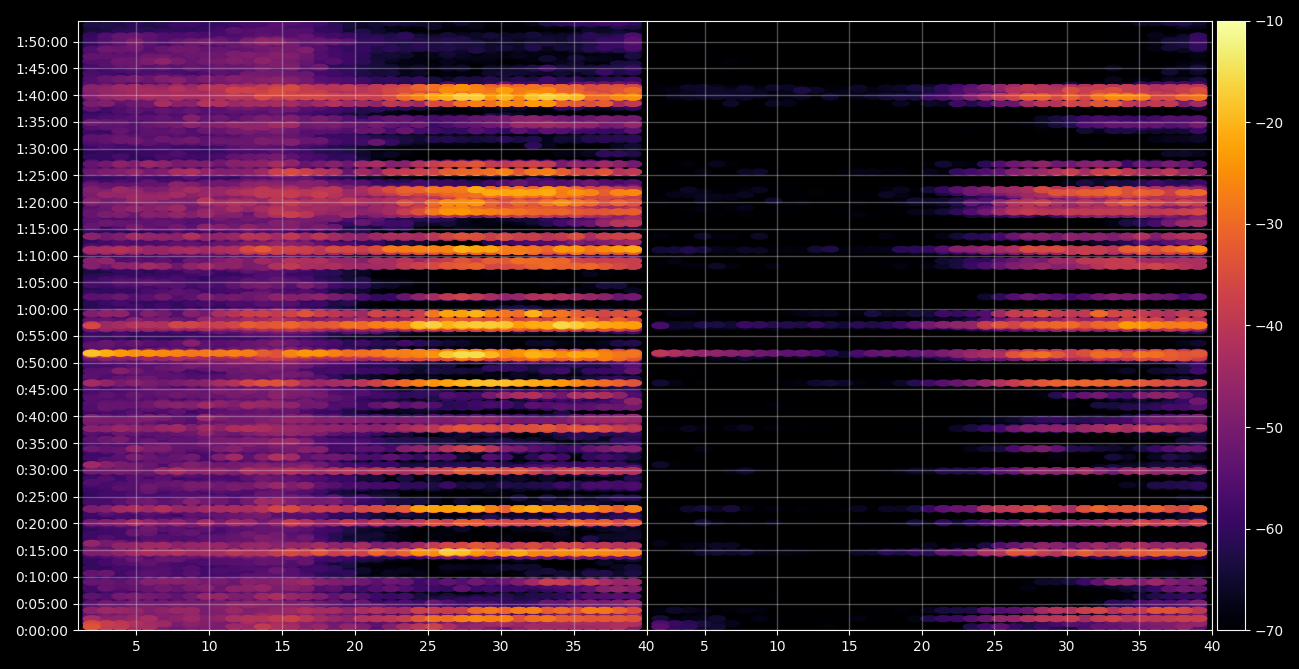Click x-axis tick 15 of right heatmap
The image size is (1299, 669).
pyautogui.click(x=850, y=647)
